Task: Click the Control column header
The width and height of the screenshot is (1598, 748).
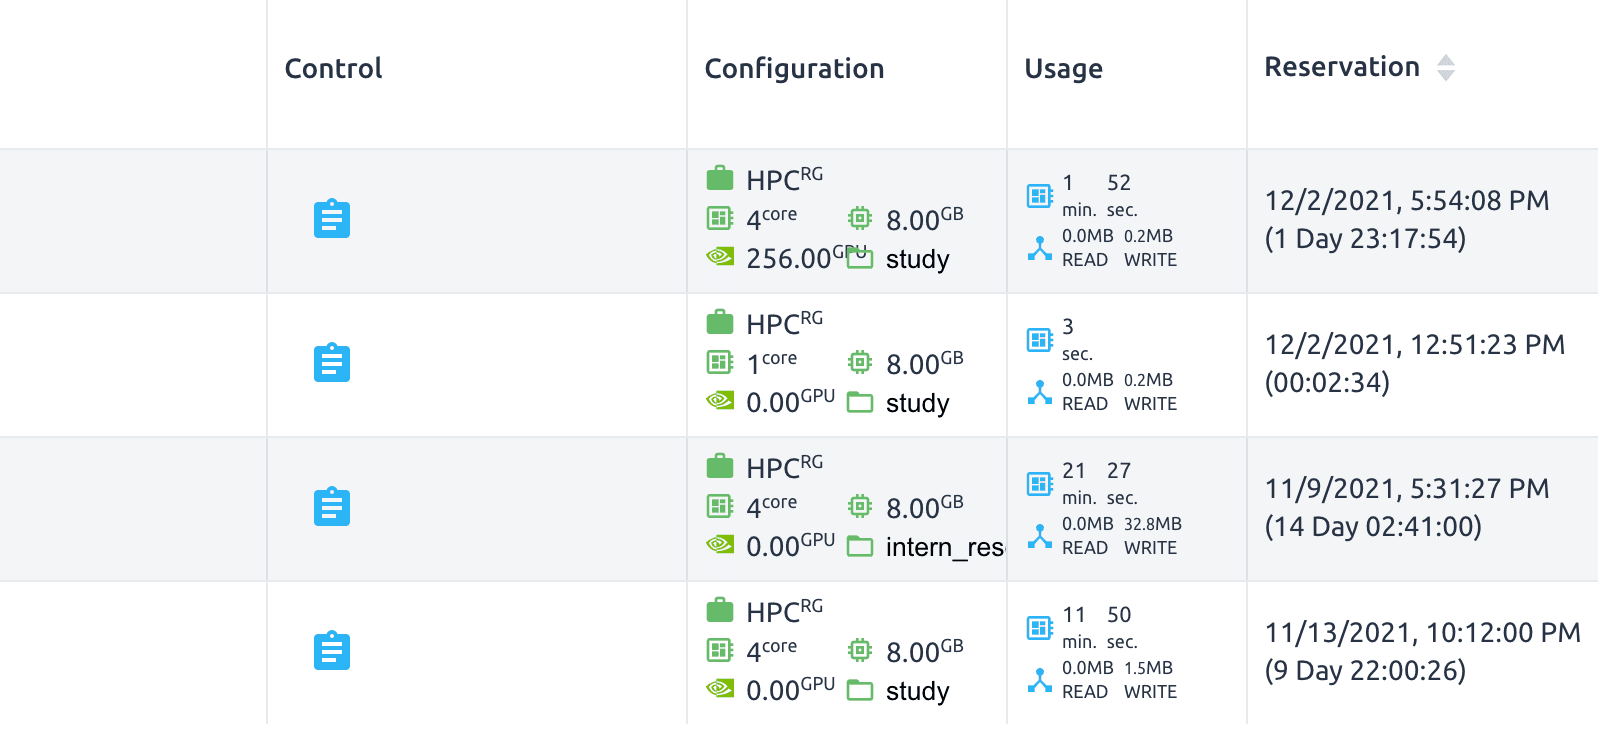Action: click(333, 68)
